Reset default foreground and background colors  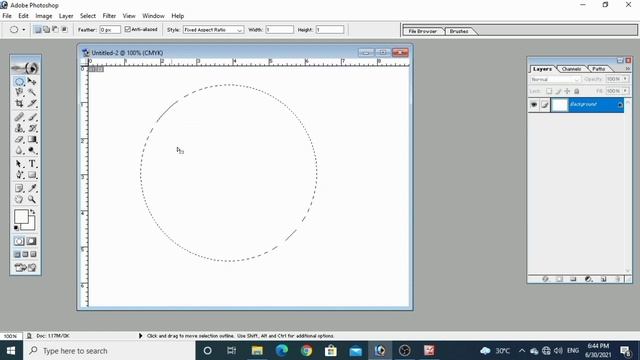tap(16, 228)
